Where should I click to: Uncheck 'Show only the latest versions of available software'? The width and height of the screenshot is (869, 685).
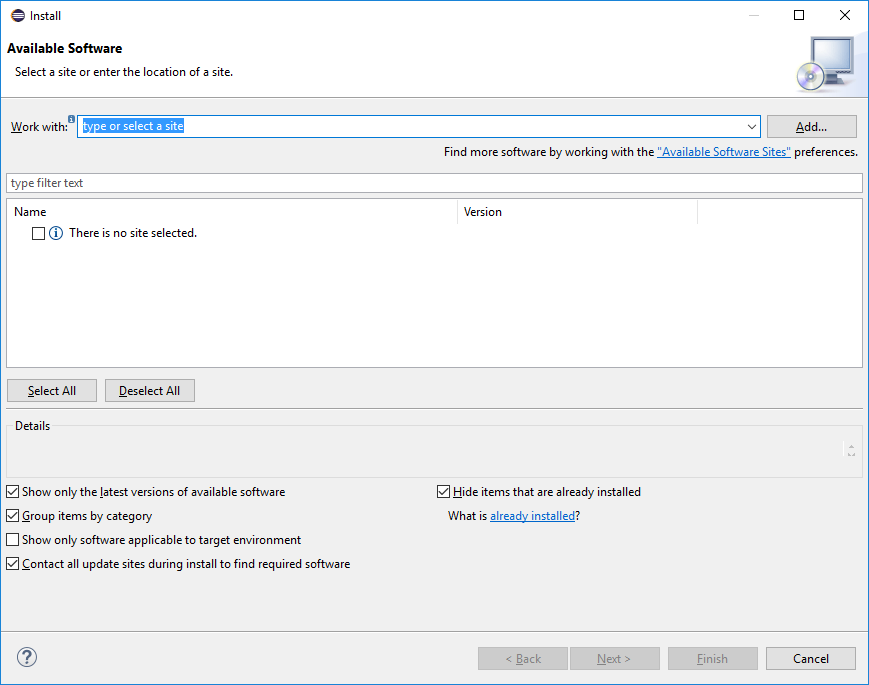pos(12,491)
